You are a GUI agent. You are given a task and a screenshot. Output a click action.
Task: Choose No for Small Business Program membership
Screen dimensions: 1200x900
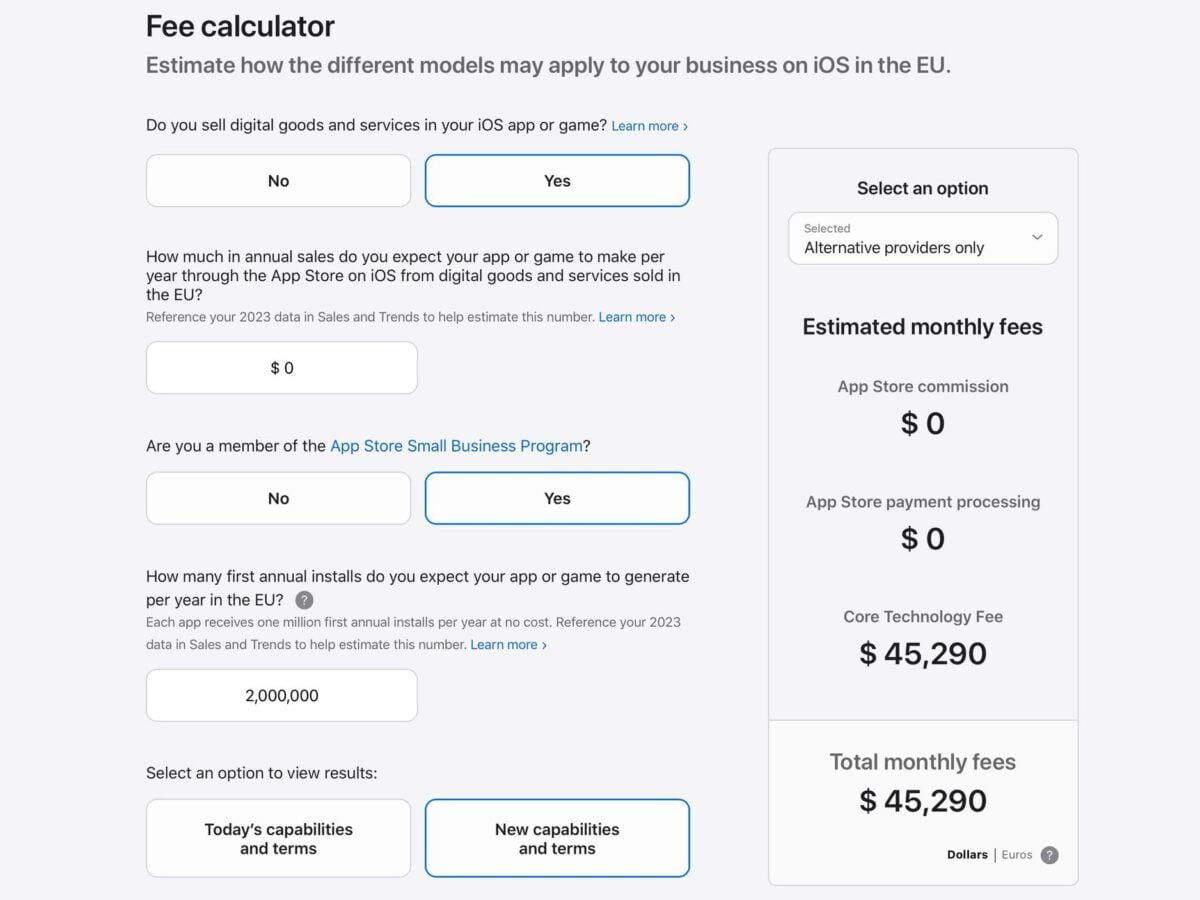[278, 498]
